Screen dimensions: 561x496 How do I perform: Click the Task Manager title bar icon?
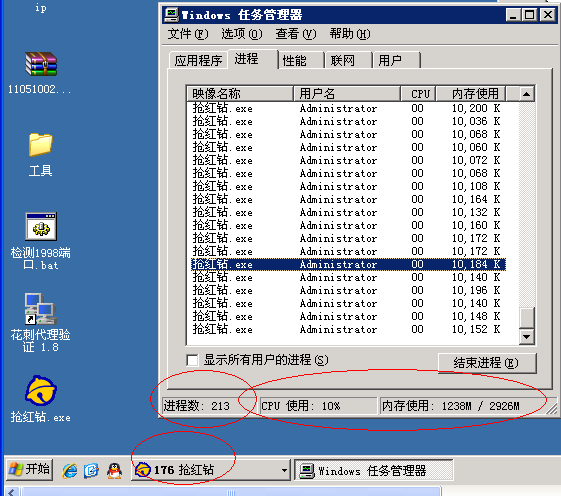tap(171, 15)
